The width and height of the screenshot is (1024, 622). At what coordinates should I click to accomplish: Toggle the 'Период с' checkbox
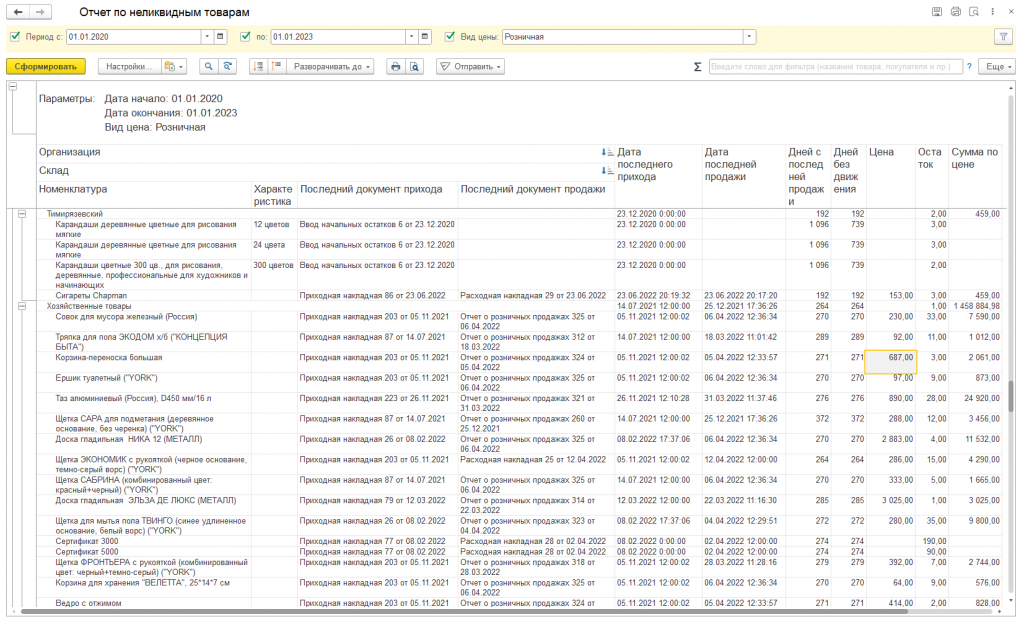[15, 37]
